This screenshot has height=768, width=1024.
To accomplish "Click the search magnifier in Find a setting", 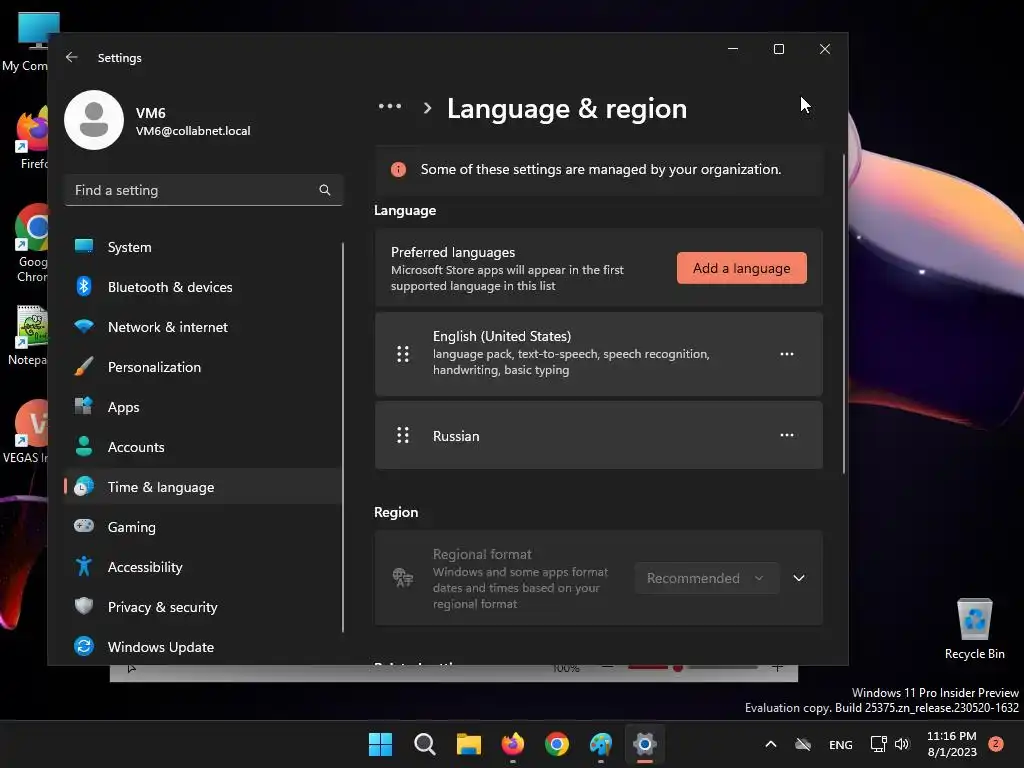I will [325, 190].
